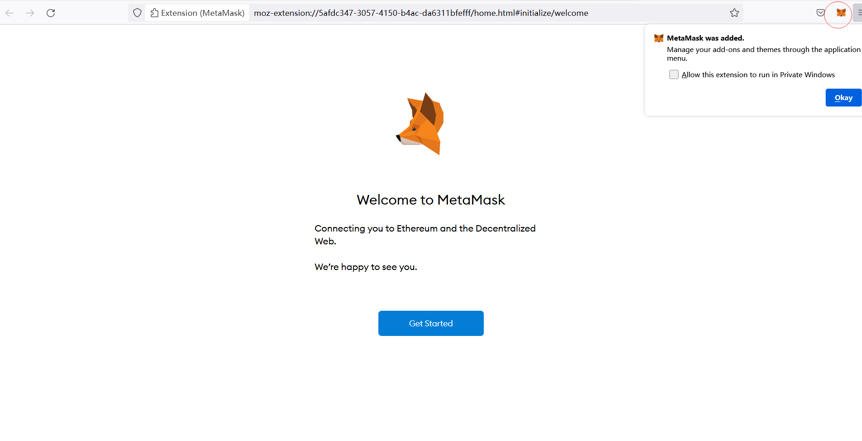Click the 'Welcome to MetaMask' heading
Image resolution: width=862 pixels, height=441 pixels.
430,200
